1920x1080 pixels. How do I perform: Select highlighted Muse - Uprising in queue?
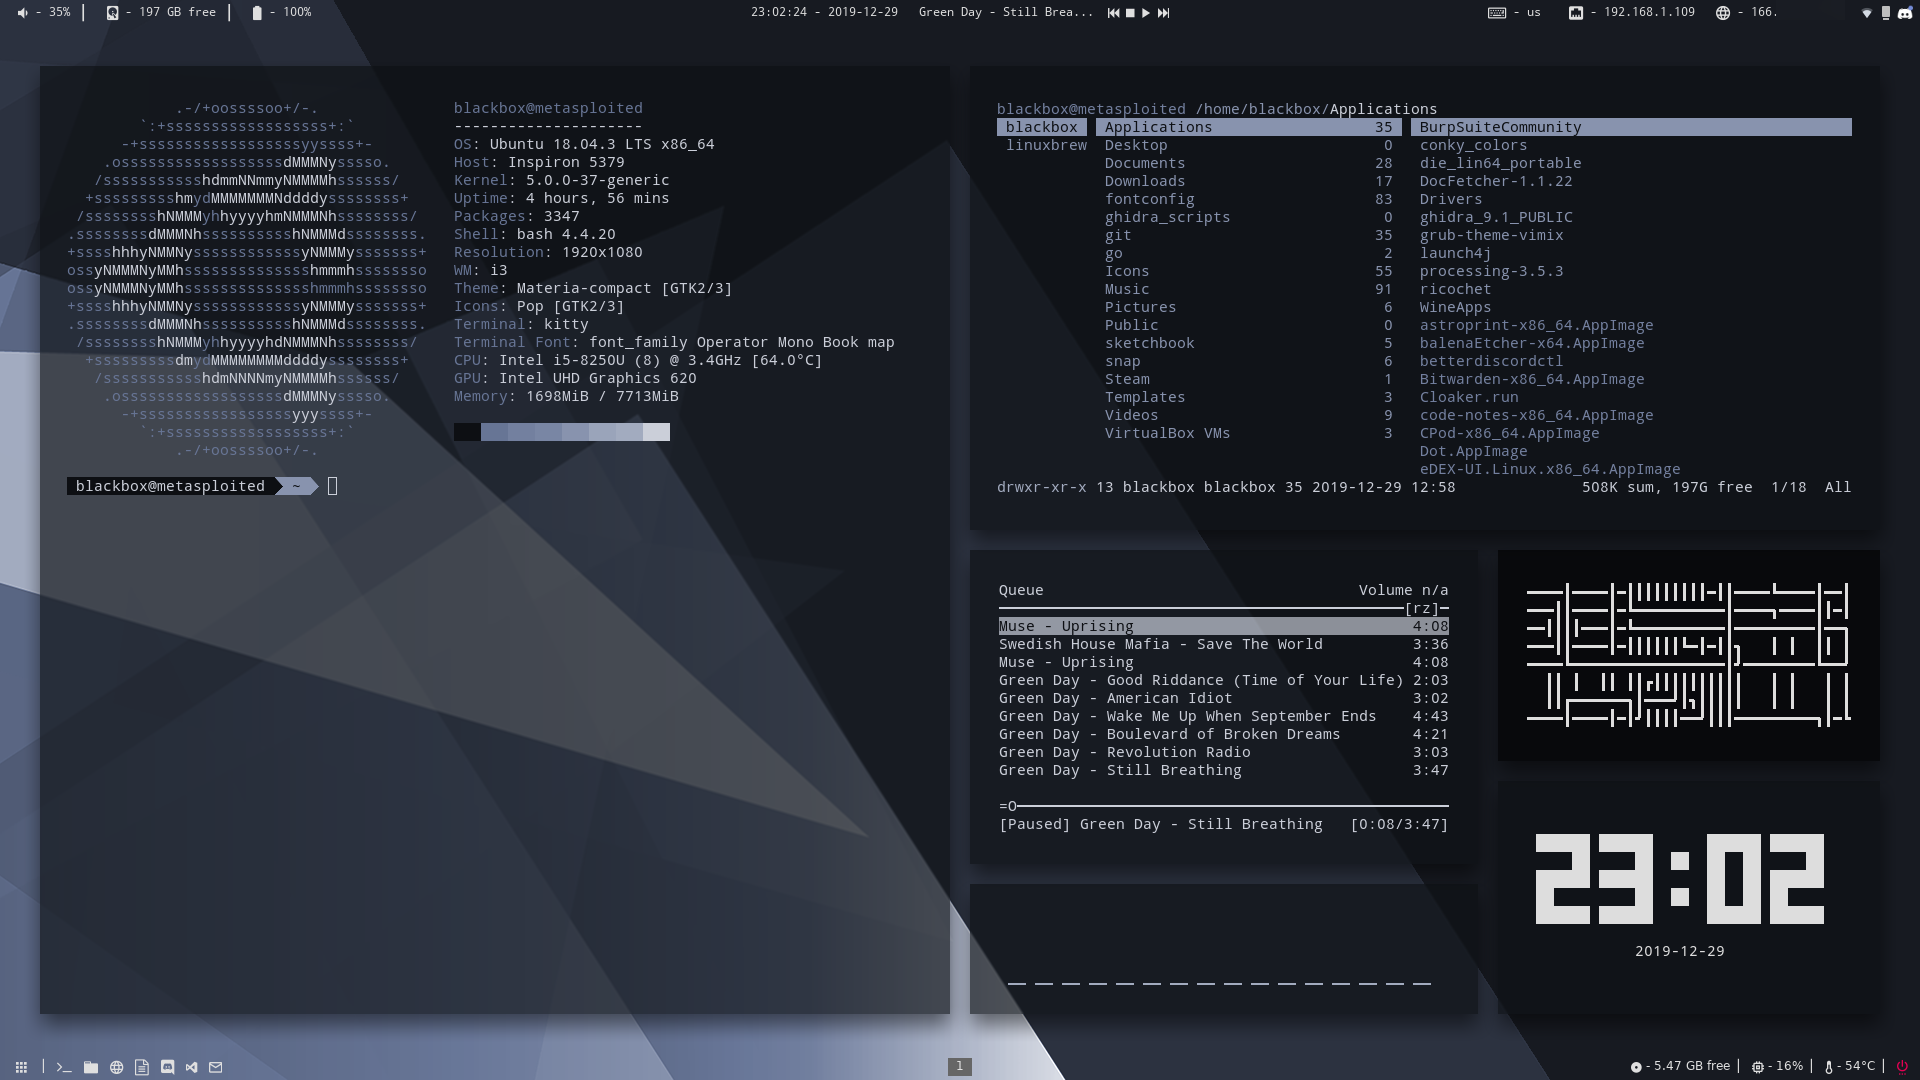(1224, 626)
